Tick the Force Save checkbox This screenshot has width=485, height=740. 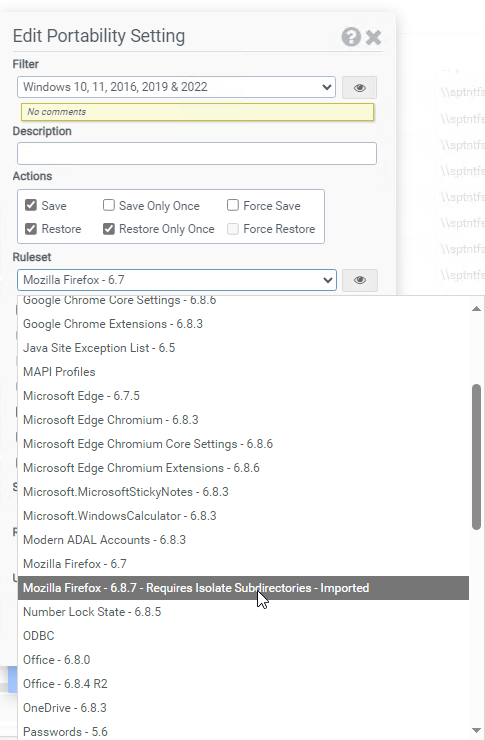(x=233, y=205)
